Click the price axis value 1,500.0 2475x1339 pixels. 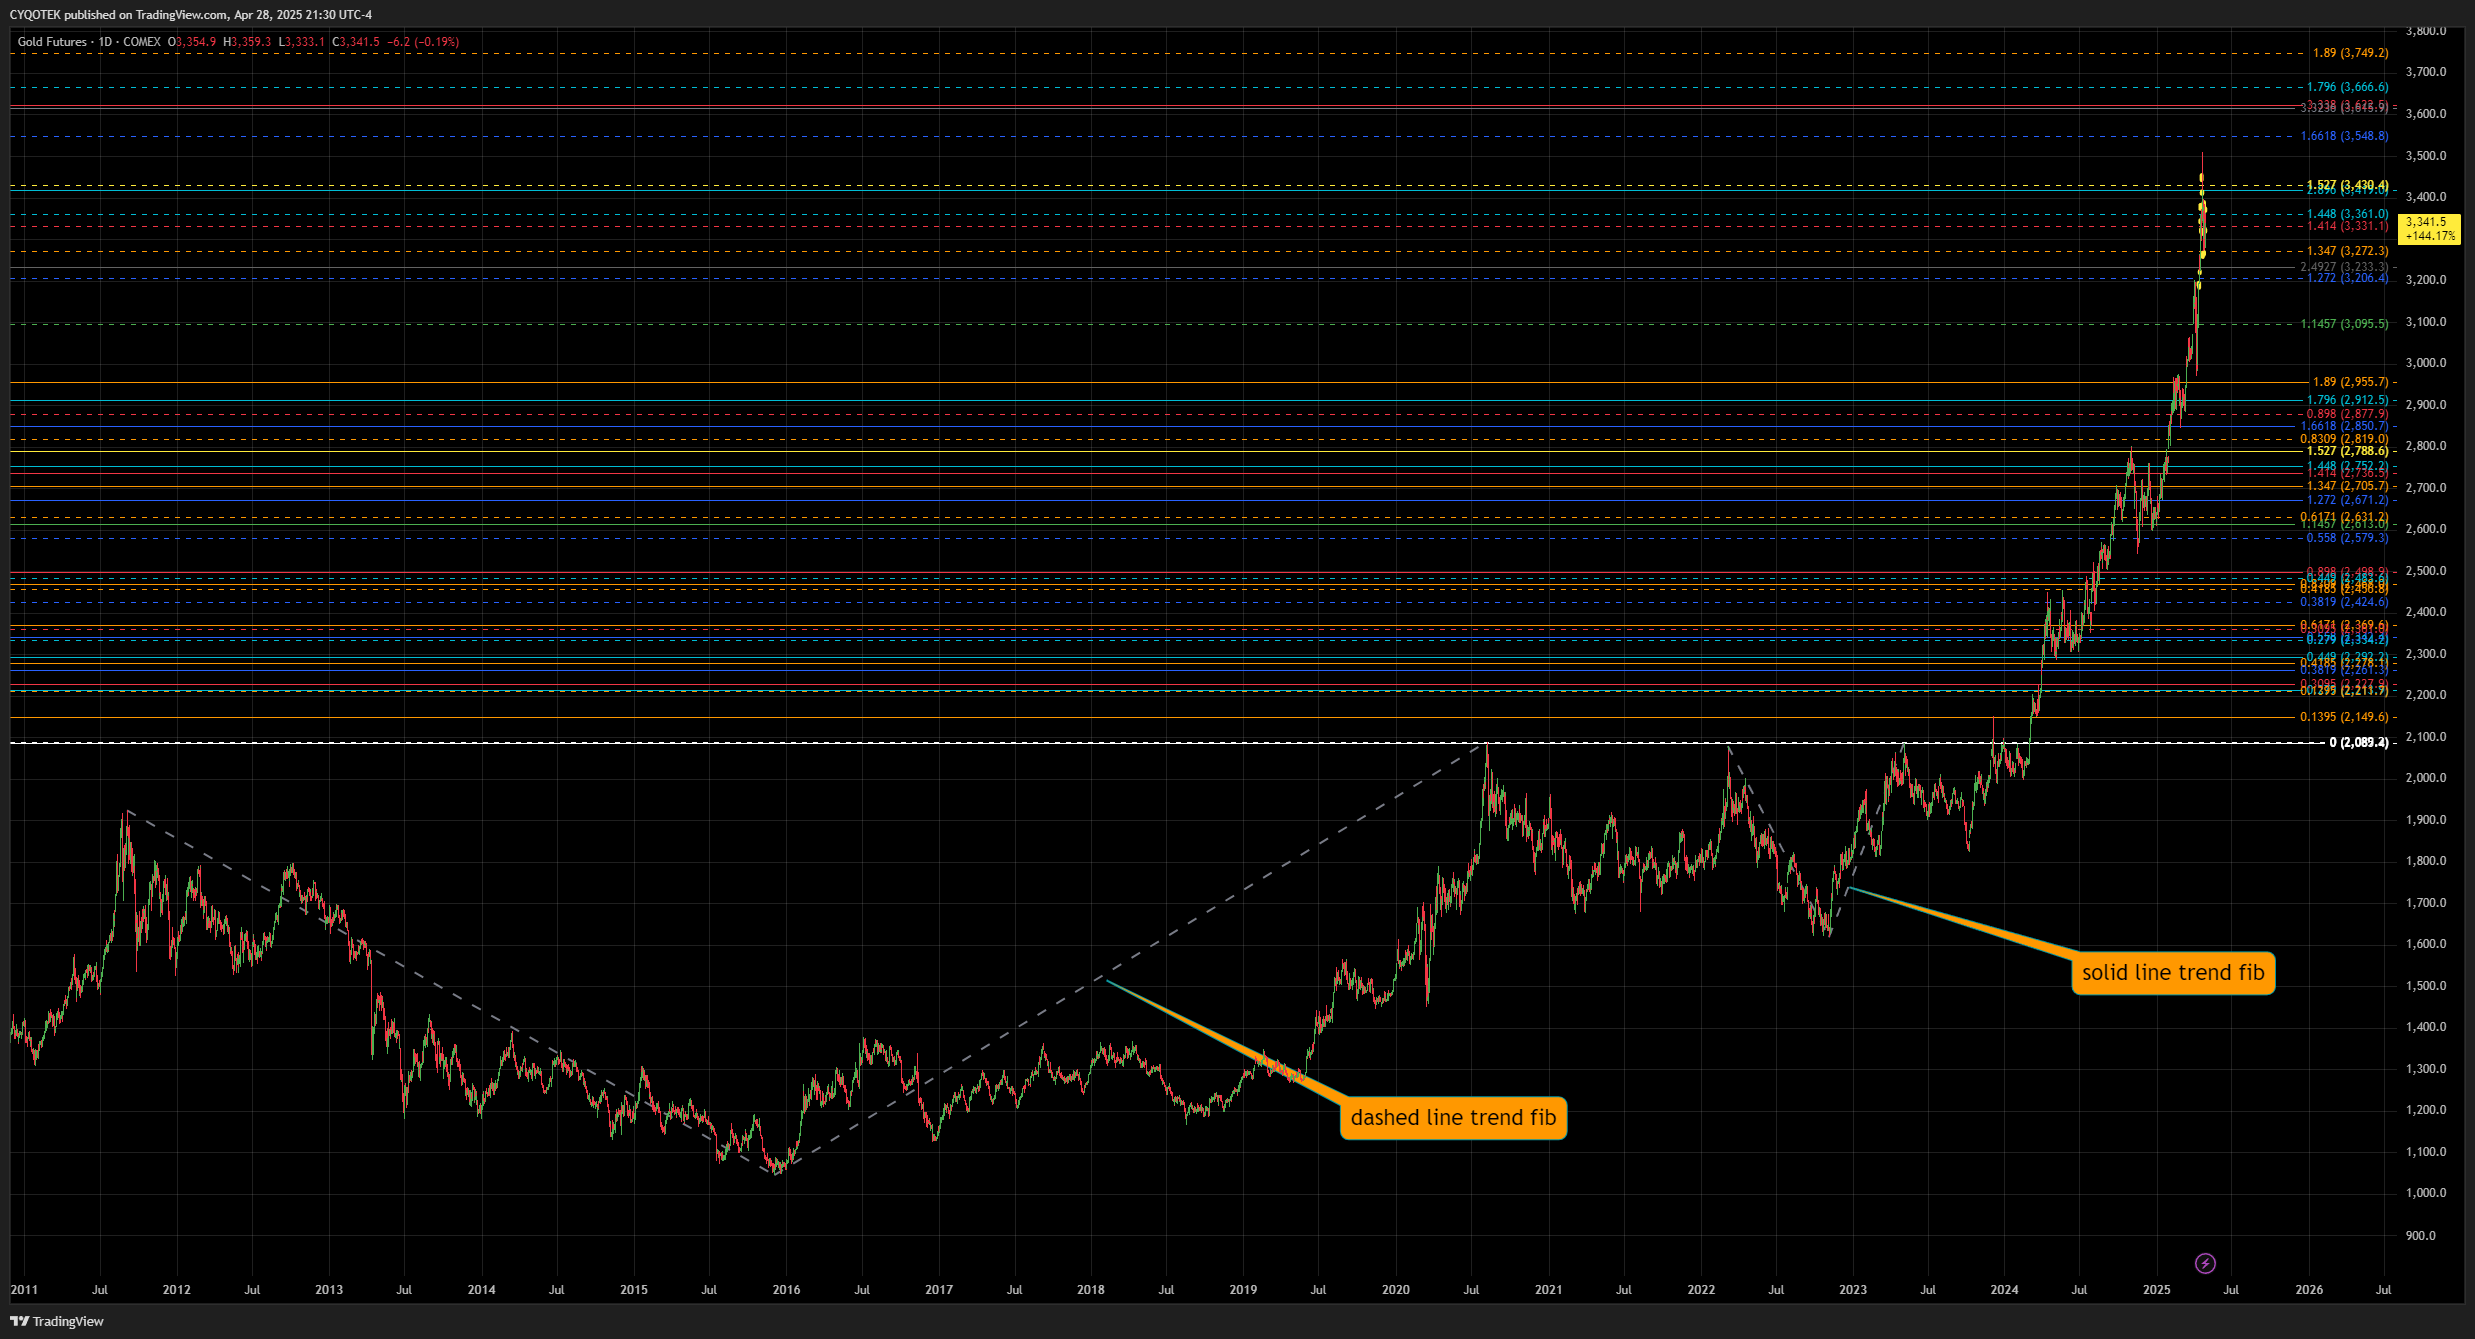2426,986
